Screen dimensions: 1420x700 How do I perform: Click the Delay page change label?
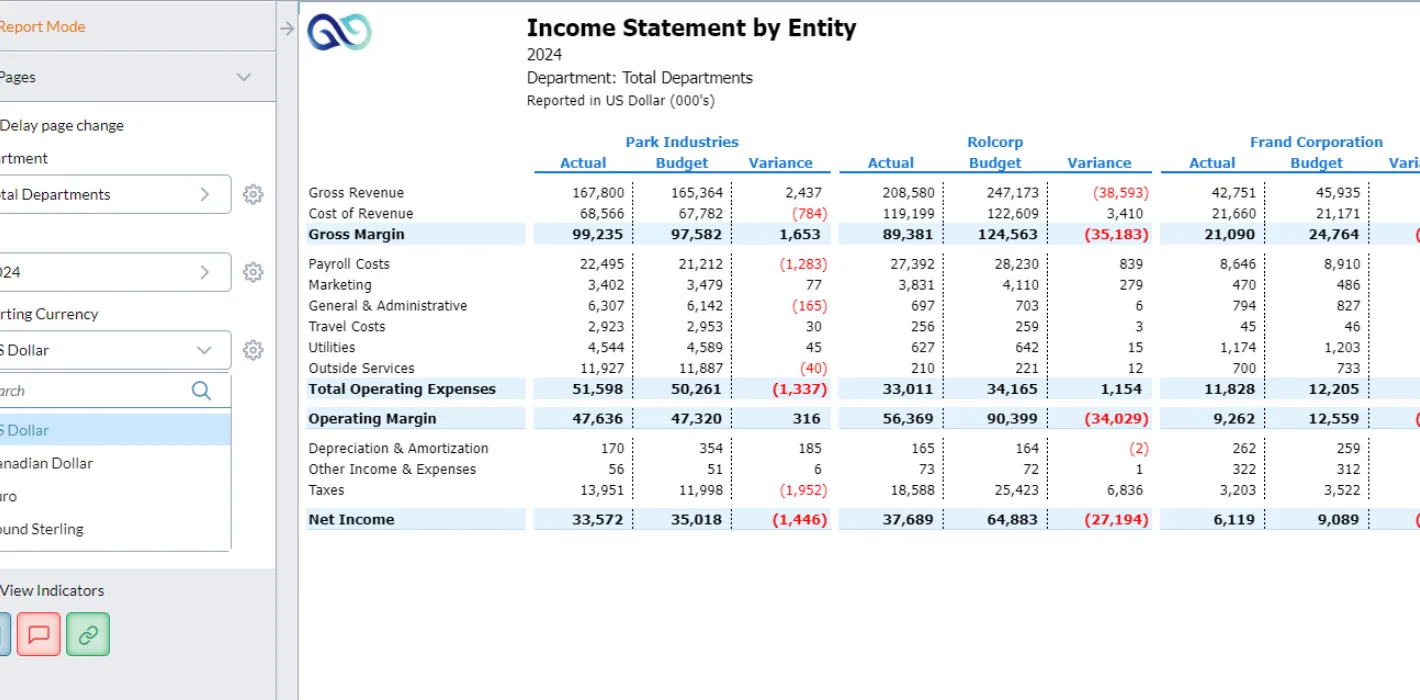pos(62,125)
